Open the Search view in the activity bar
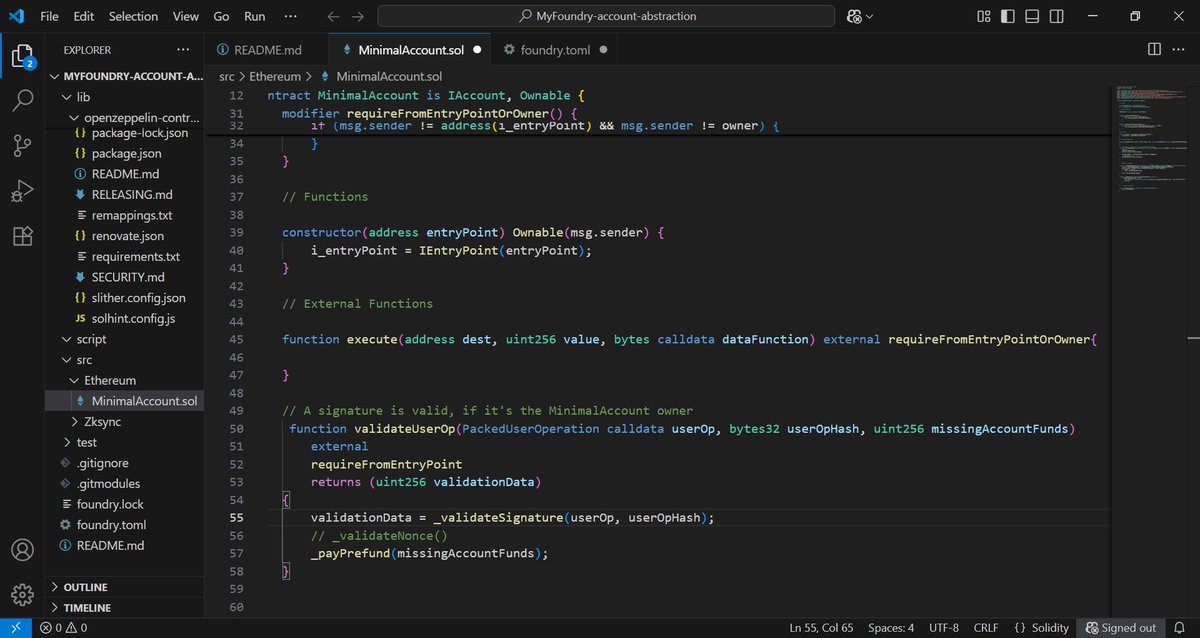Viewport: 1200px width, 638px height. [x=21, y=101]
